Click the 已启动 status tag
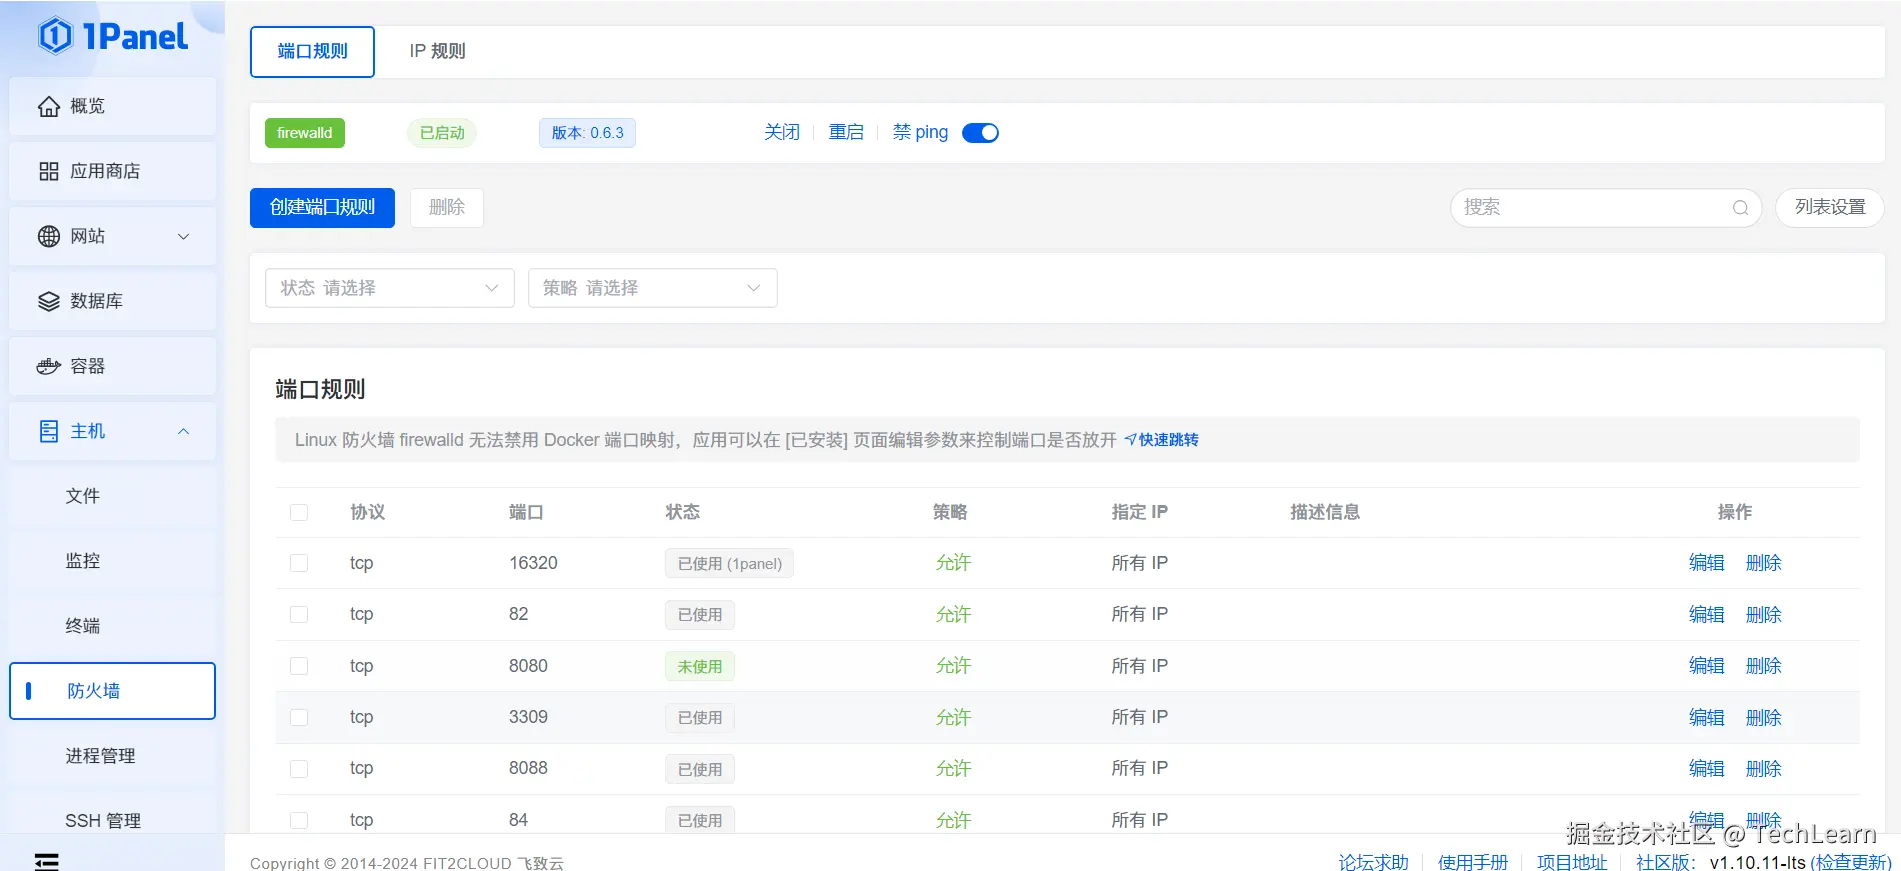 click(x=442, y=133)
